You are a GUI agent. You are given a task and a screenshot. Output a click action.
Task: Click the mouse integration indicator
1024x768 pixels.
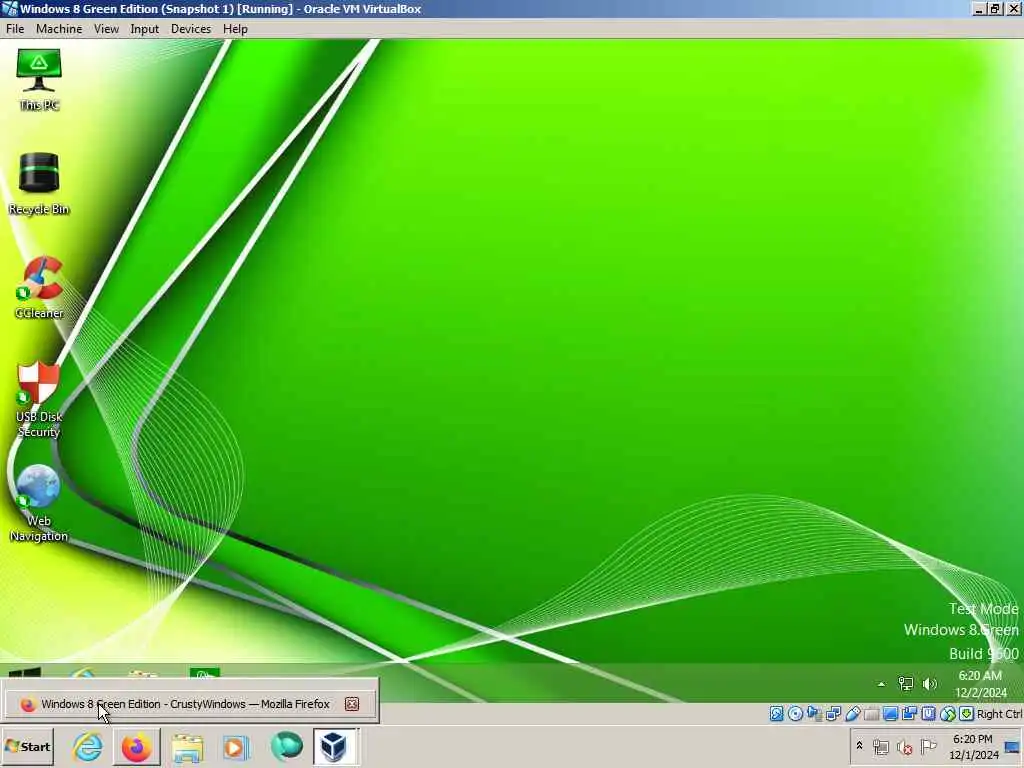(x=948, y=714)
